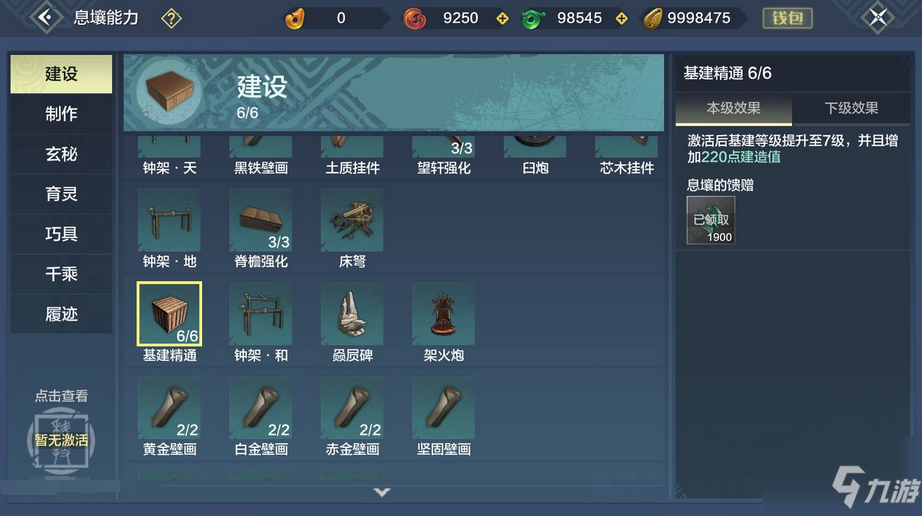The image size is (922, 516).
Task: Select the 架火炮 cannon icon
Action: click(x=443, y=314)
